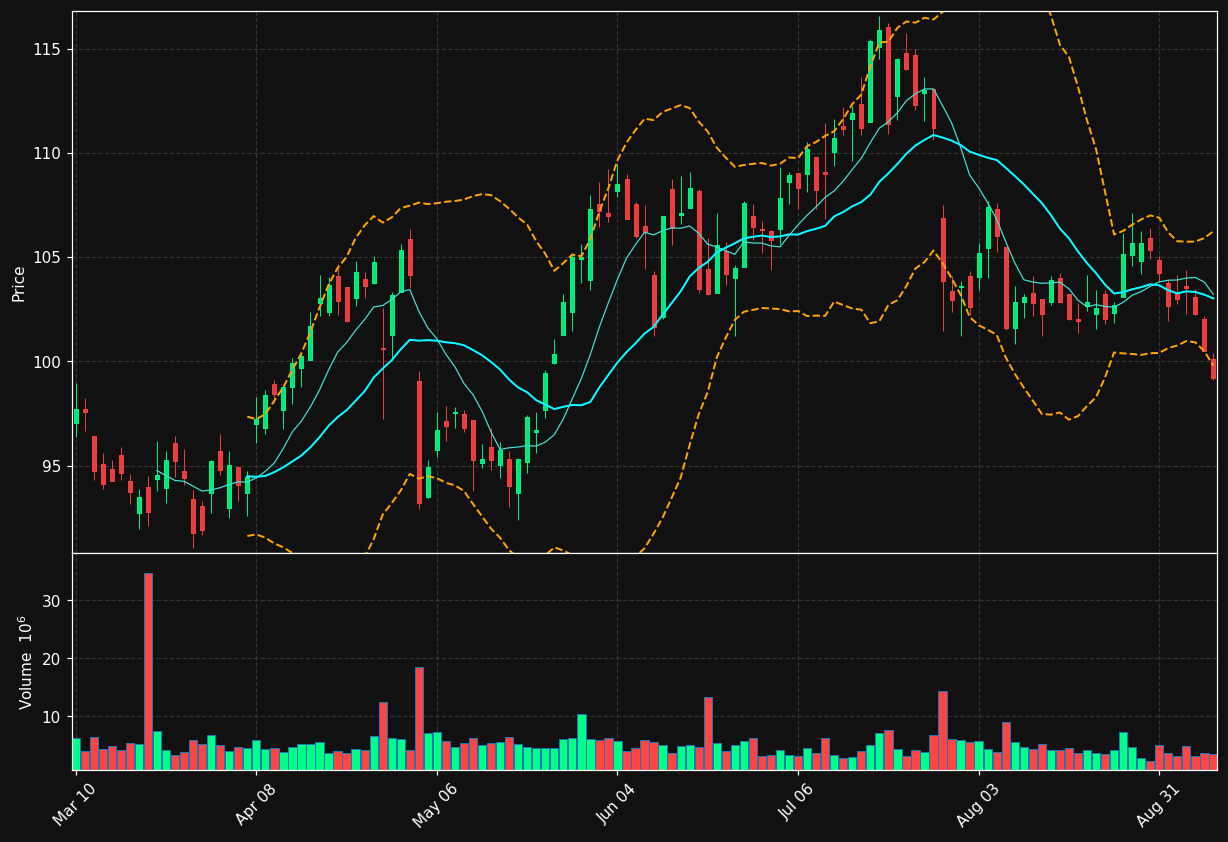Click the 105 price axis label

47,258
